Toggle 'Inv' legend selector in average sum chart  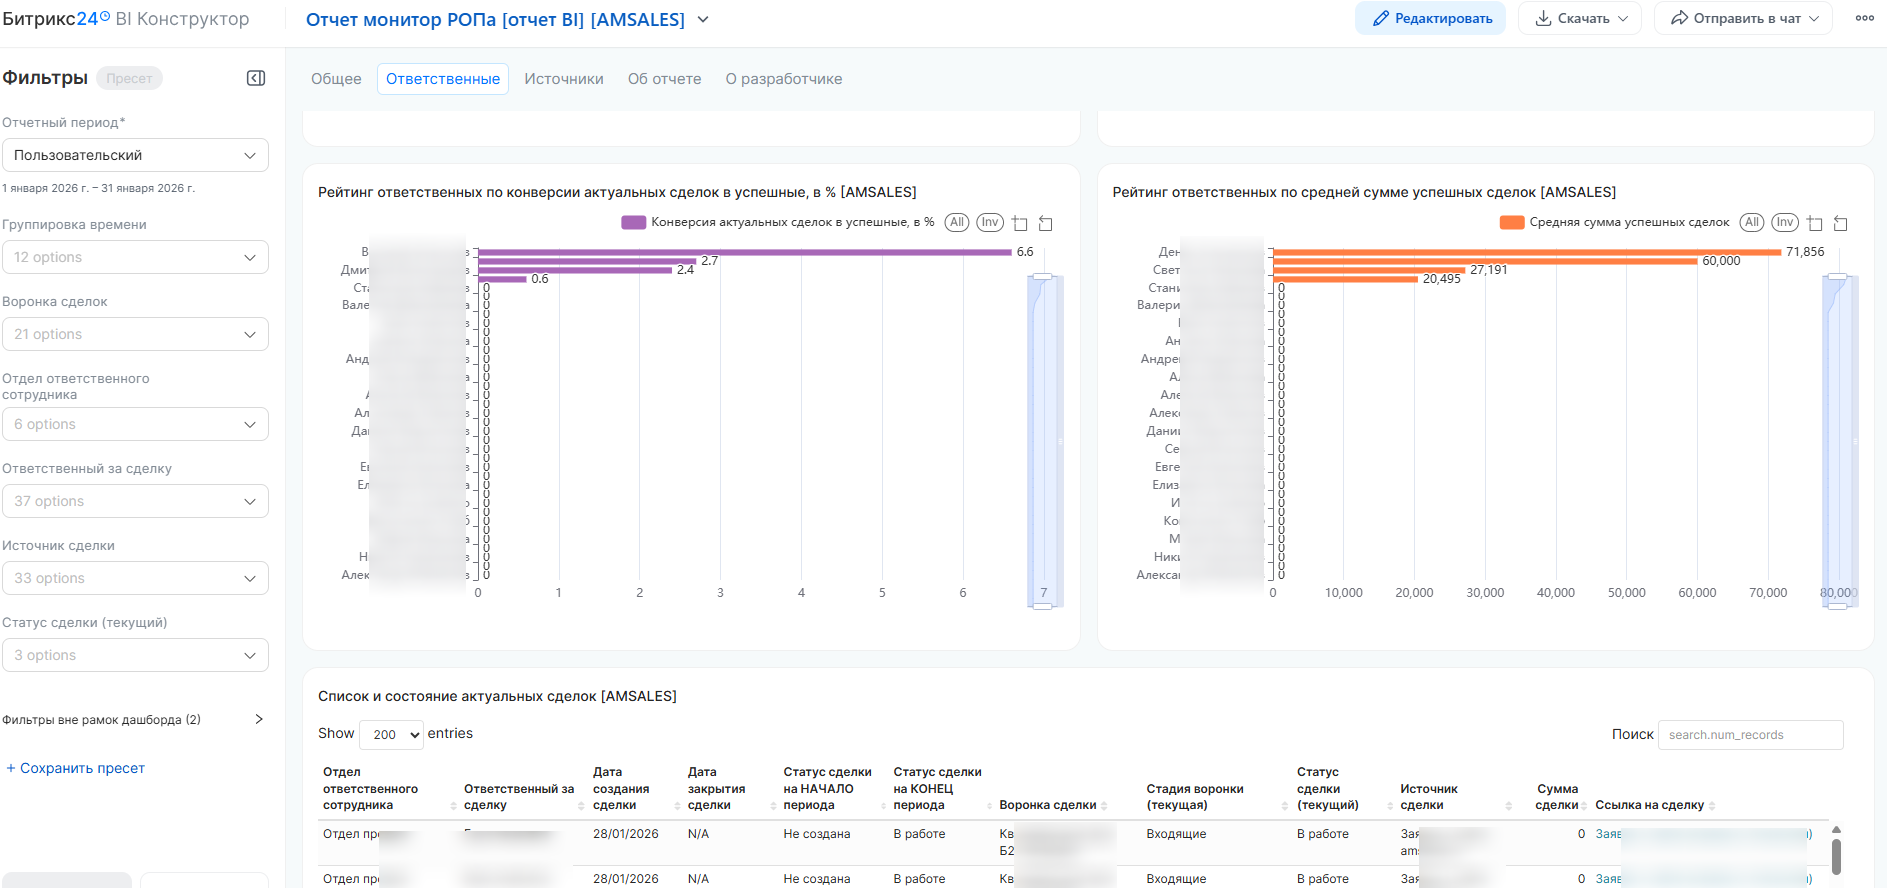[1785, 222]
